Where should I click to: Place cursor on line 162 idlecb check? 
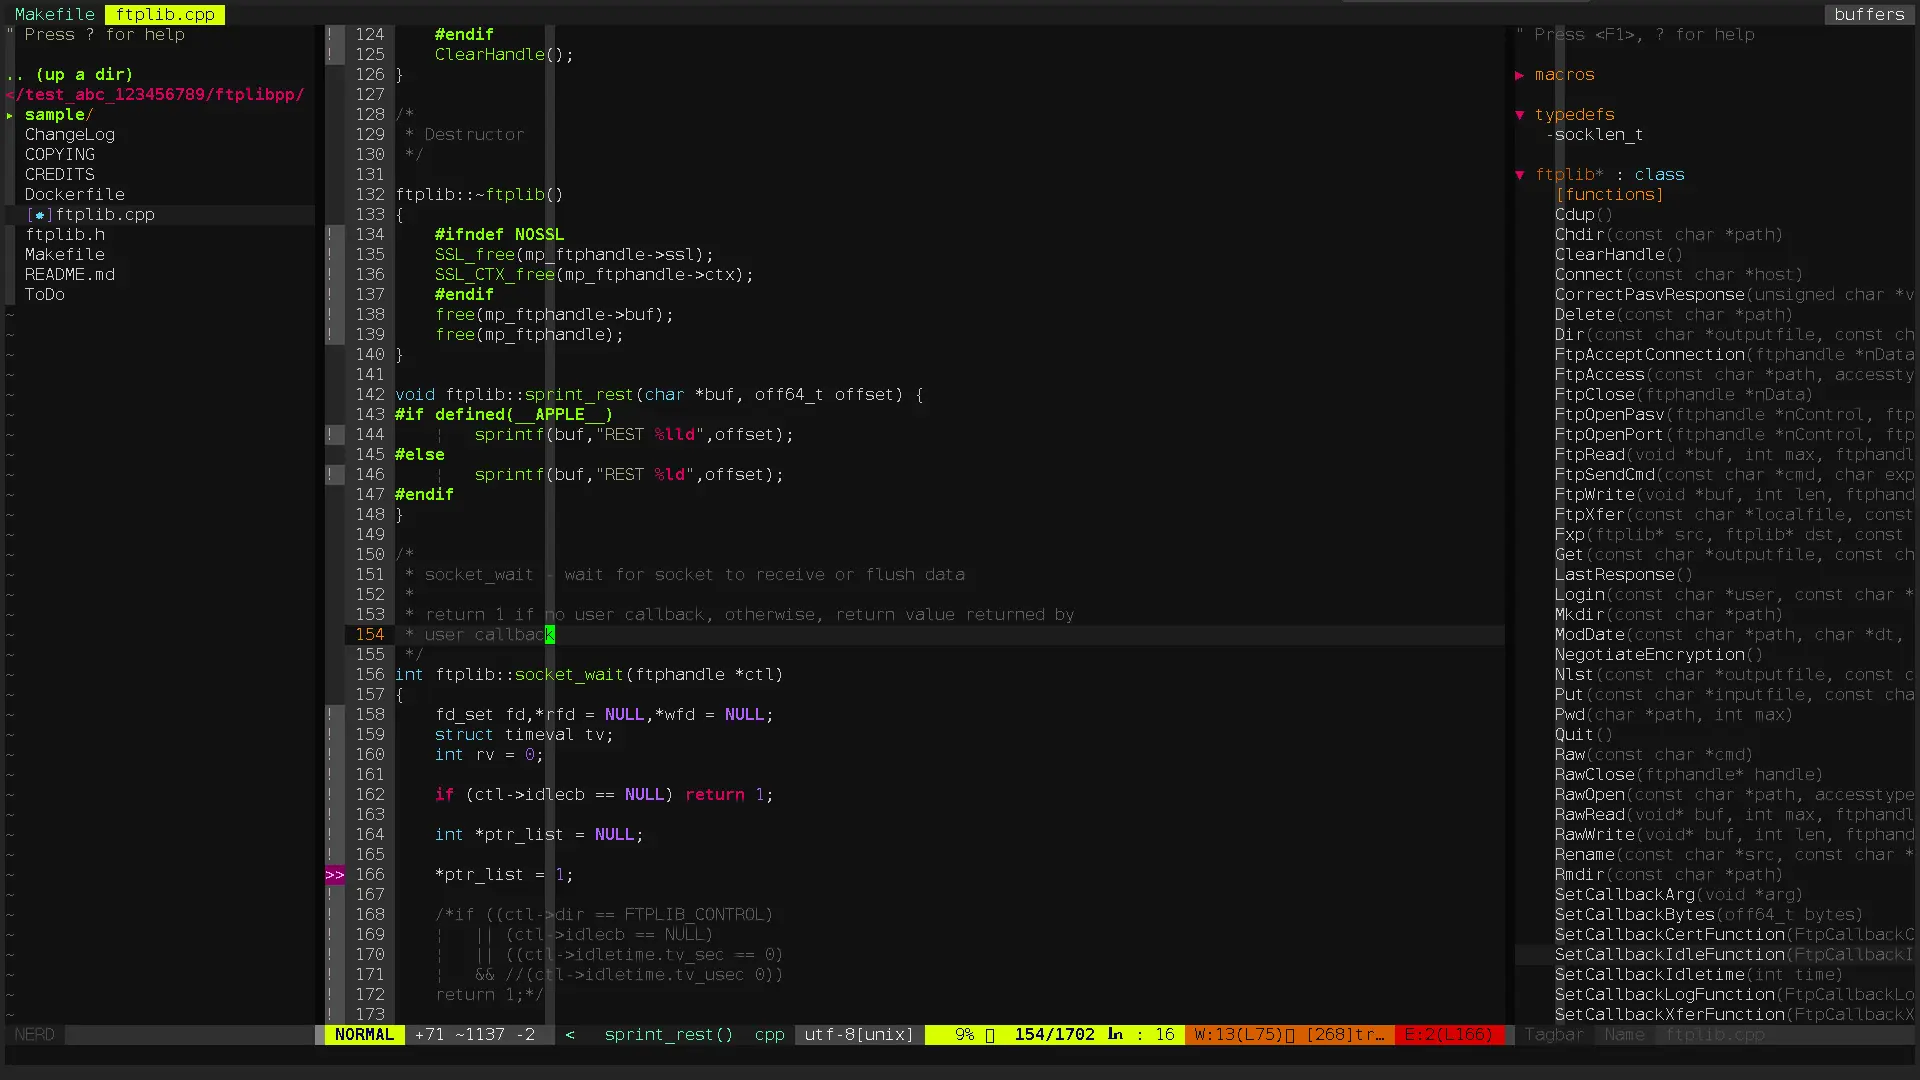pyautogui.click(x=554, y=795)
